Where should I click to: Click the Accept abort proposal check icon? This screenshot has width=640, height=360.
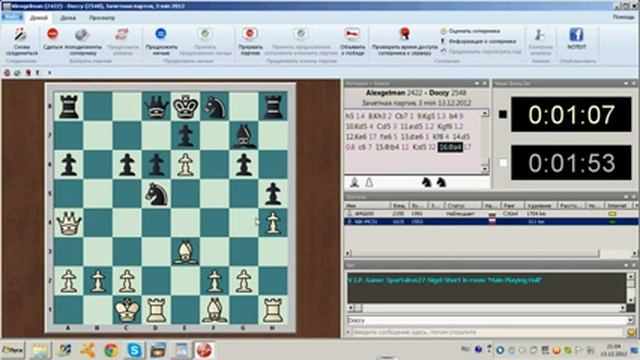(x=301, y=34)
